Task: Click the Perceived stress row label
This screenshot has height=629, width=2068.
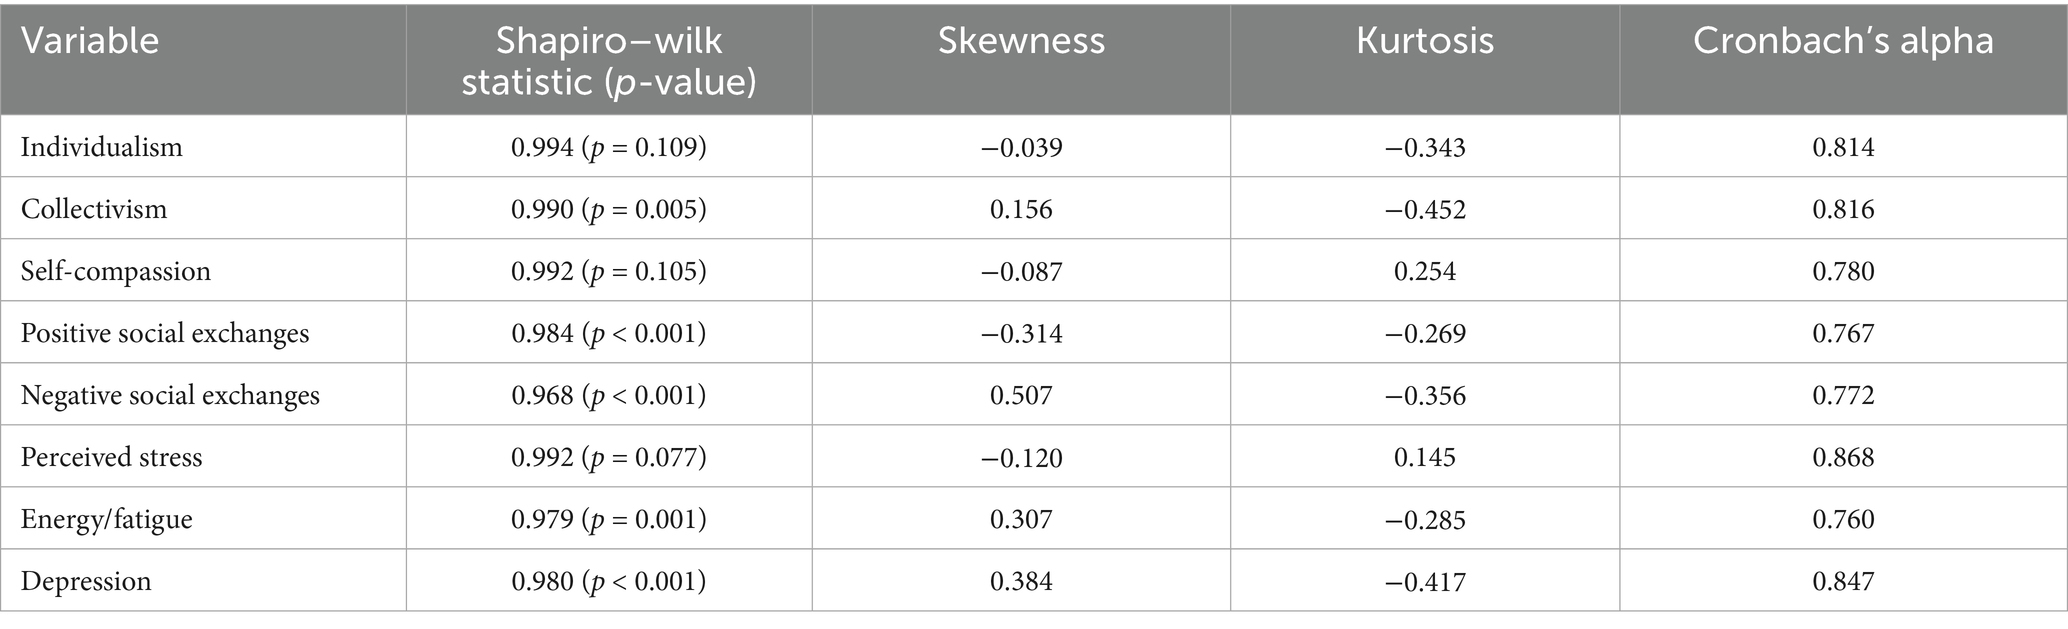Action: coord(112,457)
